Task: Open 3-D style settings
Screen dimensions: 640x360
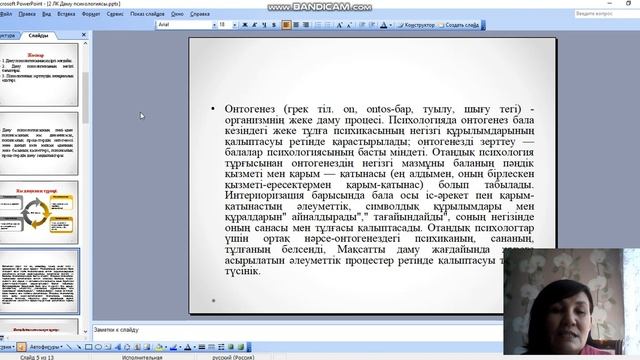Action: click(241, 347)
